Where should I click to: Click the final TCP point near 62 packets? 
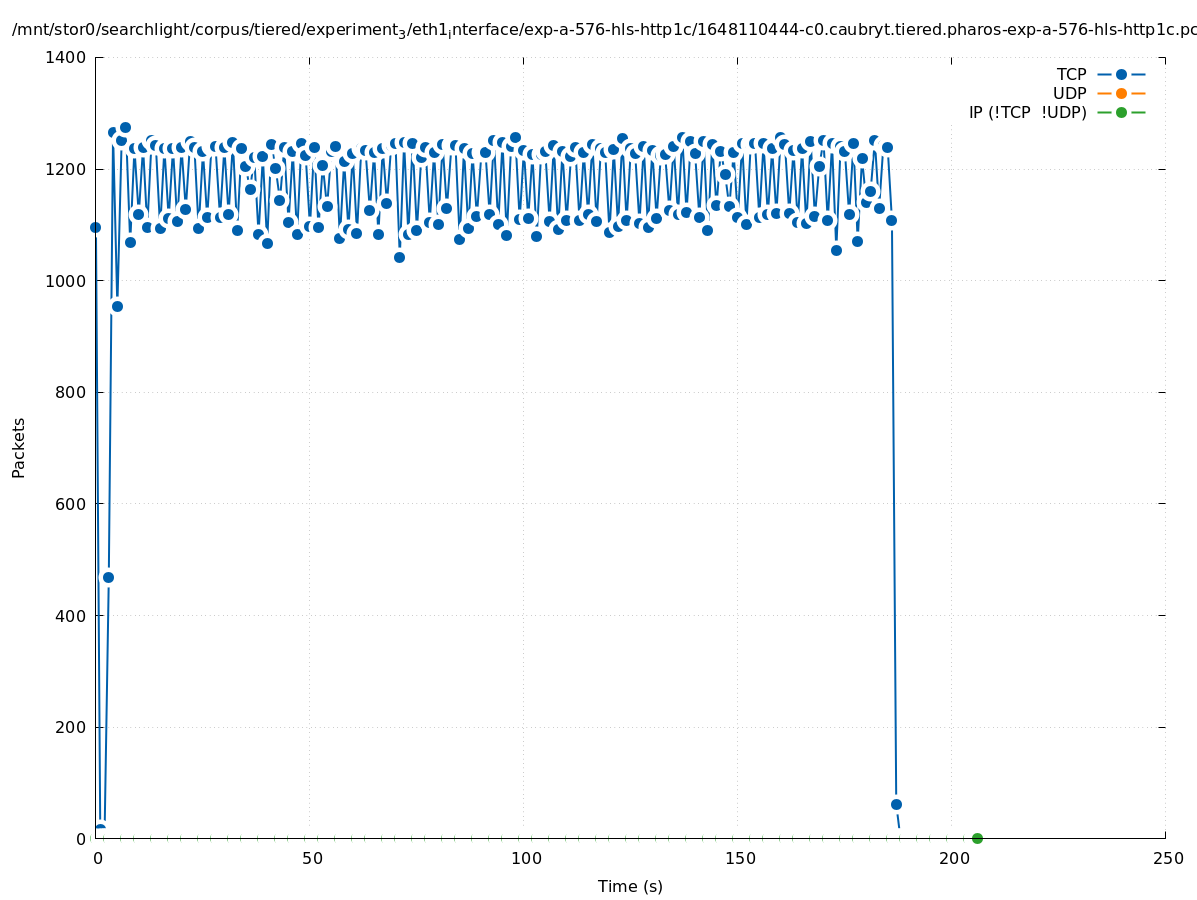pyautogui.click(x=896, y=804)
